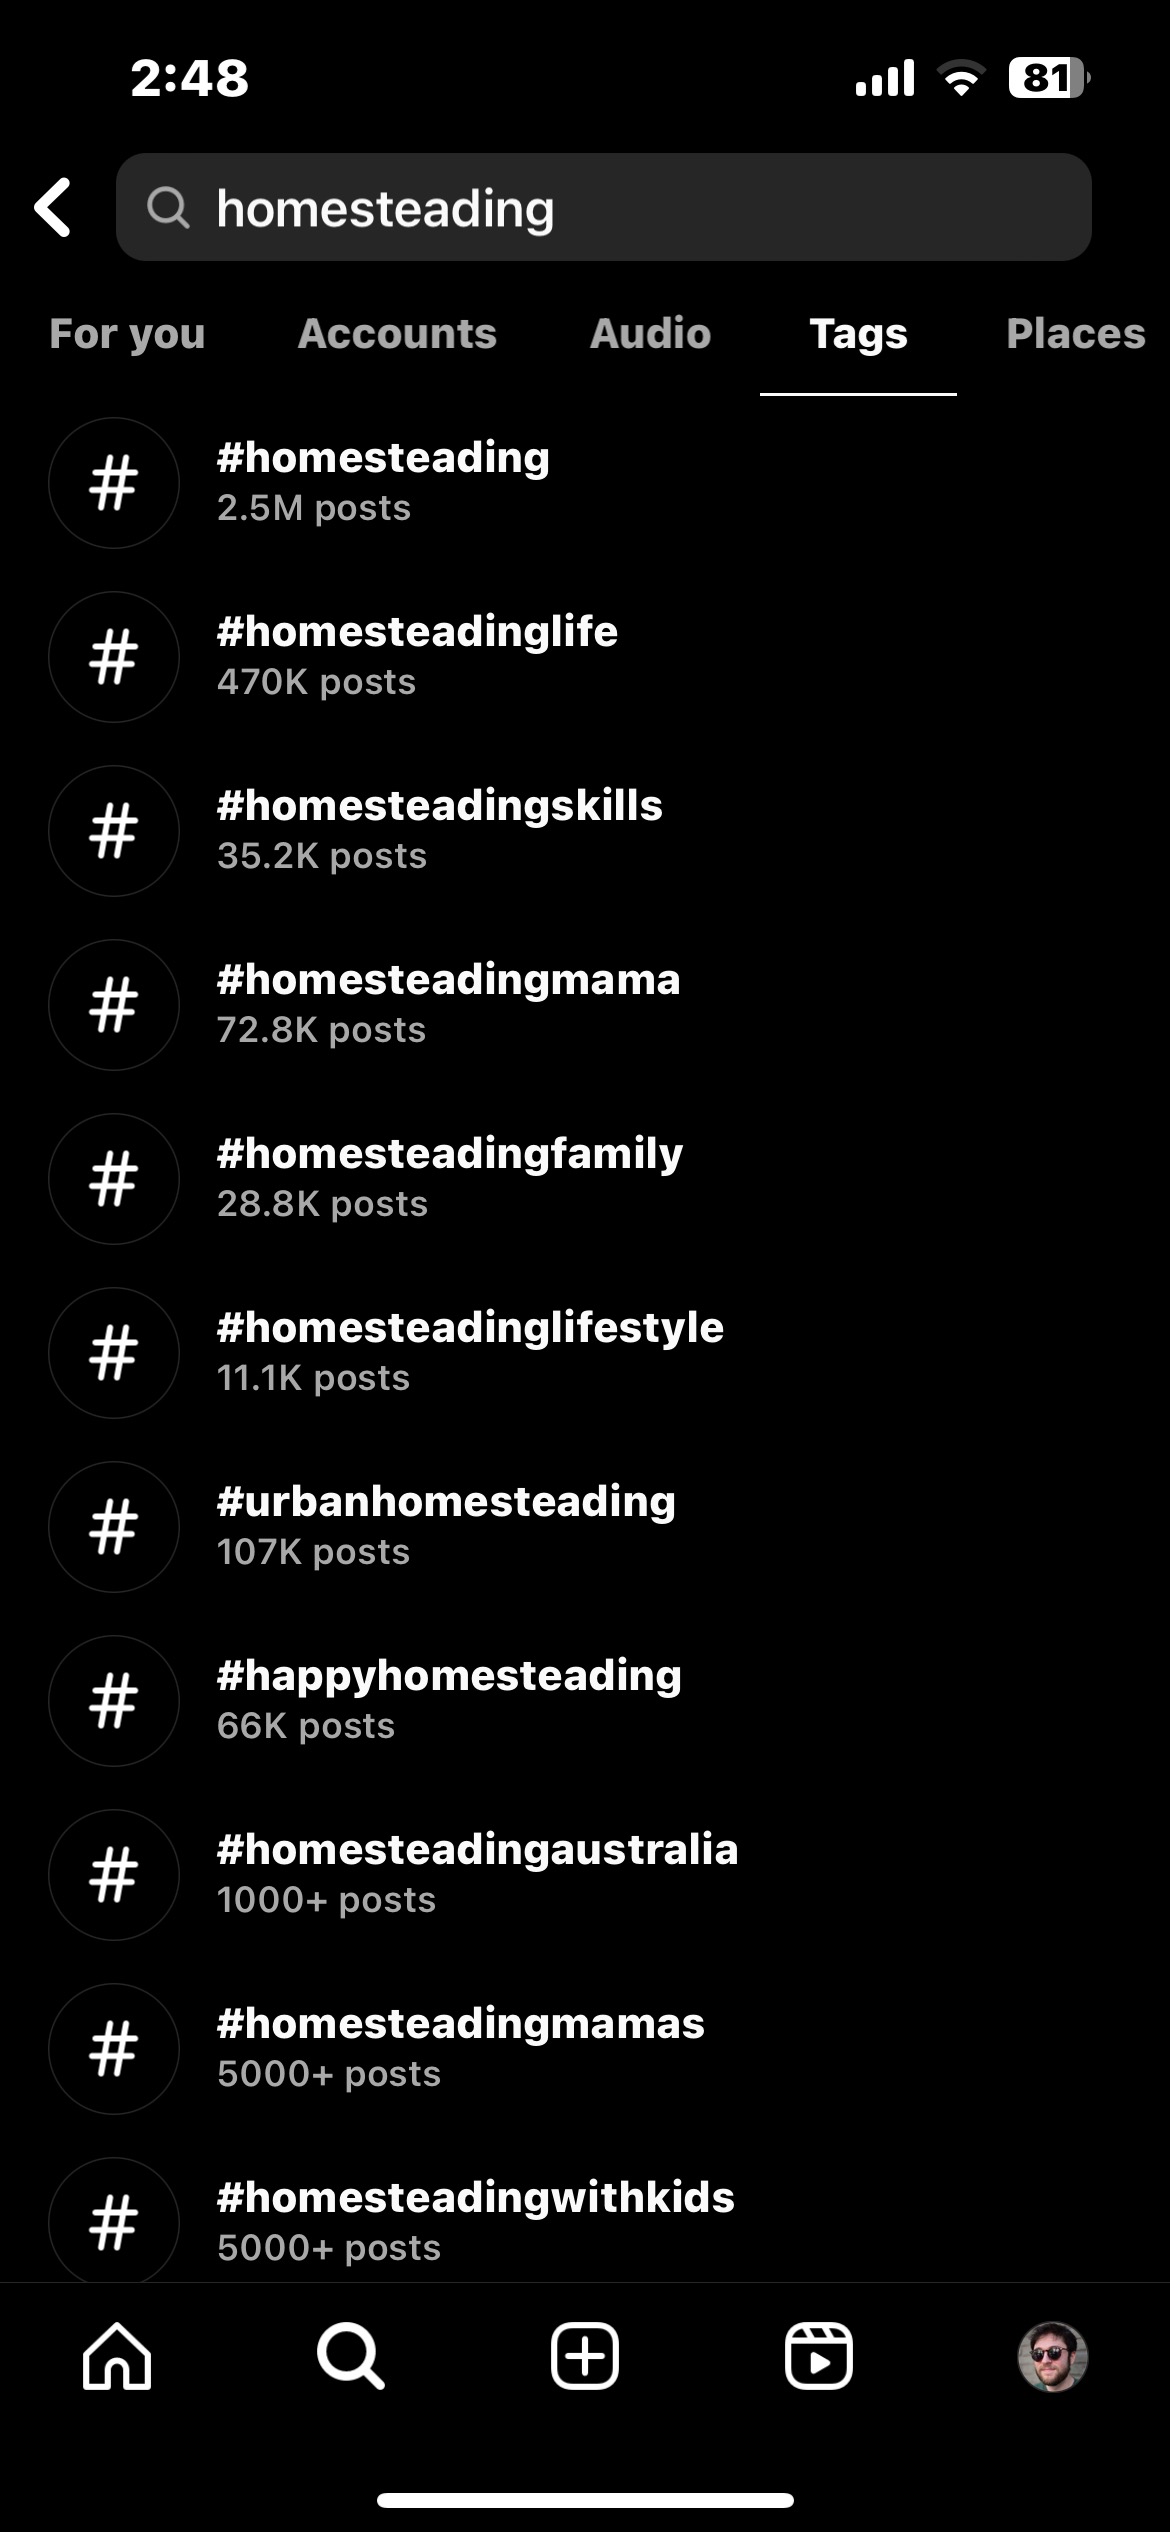View the #homesteadingfamily tag
The width and height of the screenshot is (1170, 2532).
coord(449,1177)
